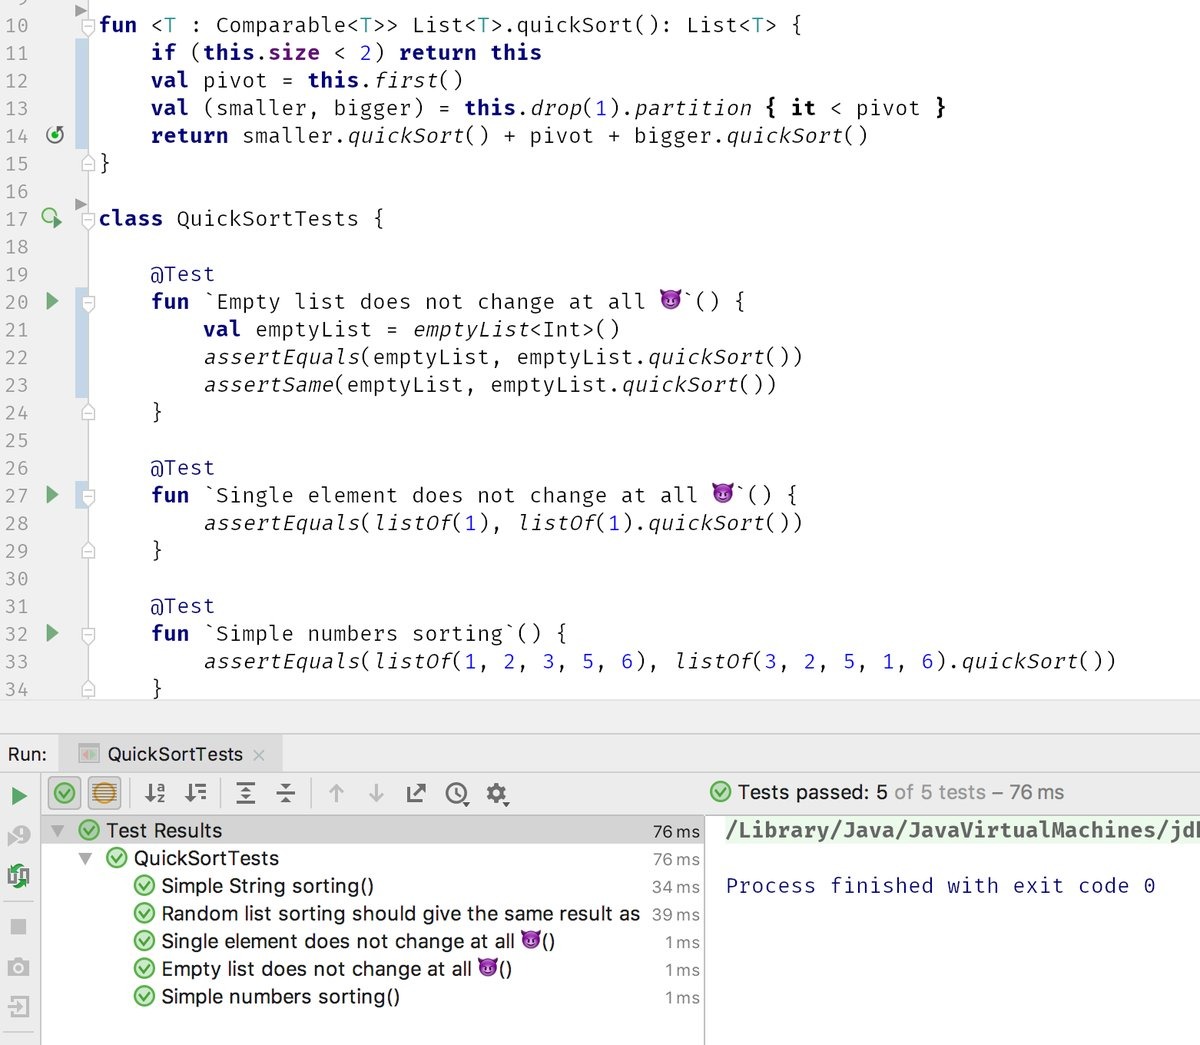Collapse the QuickSortTests tree node
This screenshot has width=1200, height=1045.
pyautogui.click(x=85, y=858)
